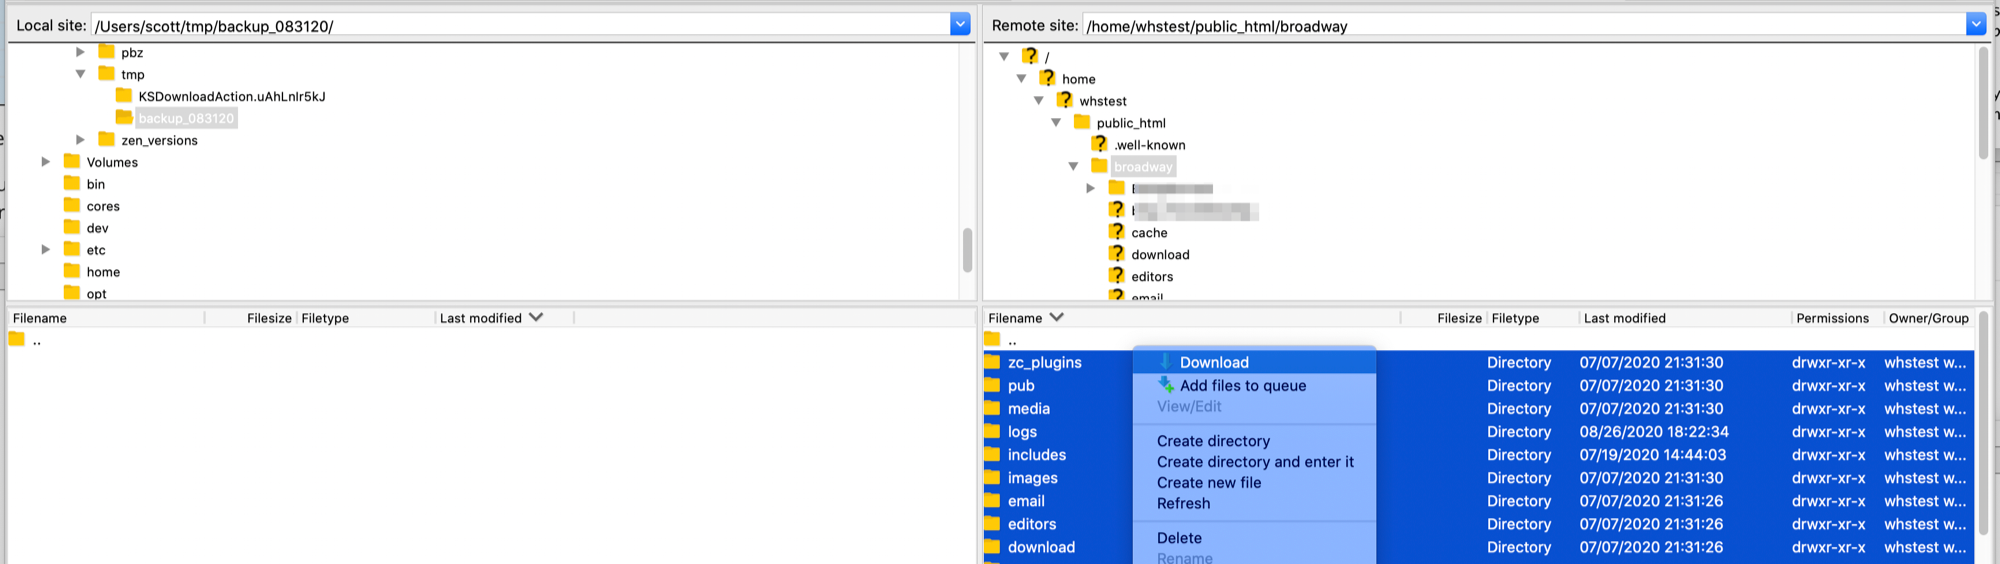
Task: Click the remote file list scrollbar
Action: click(x=1983, y=421)
